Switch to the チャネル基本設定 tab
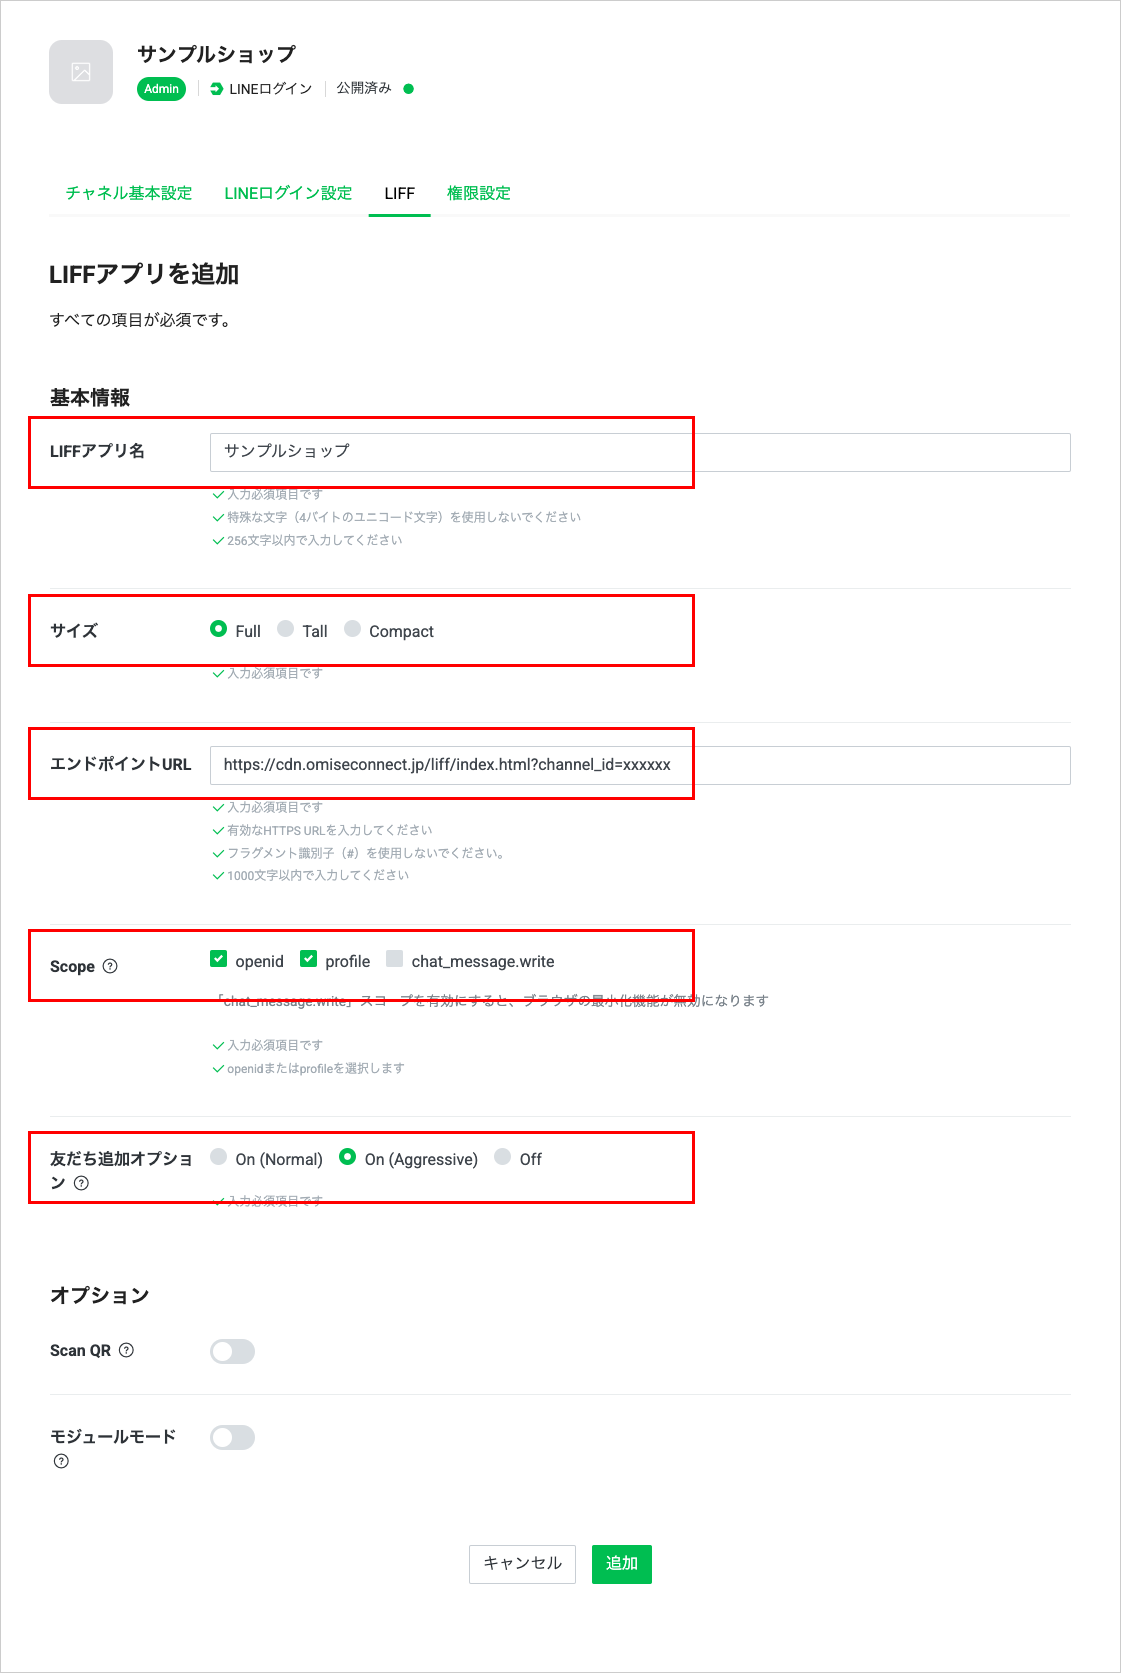 (x=129, y=193)
